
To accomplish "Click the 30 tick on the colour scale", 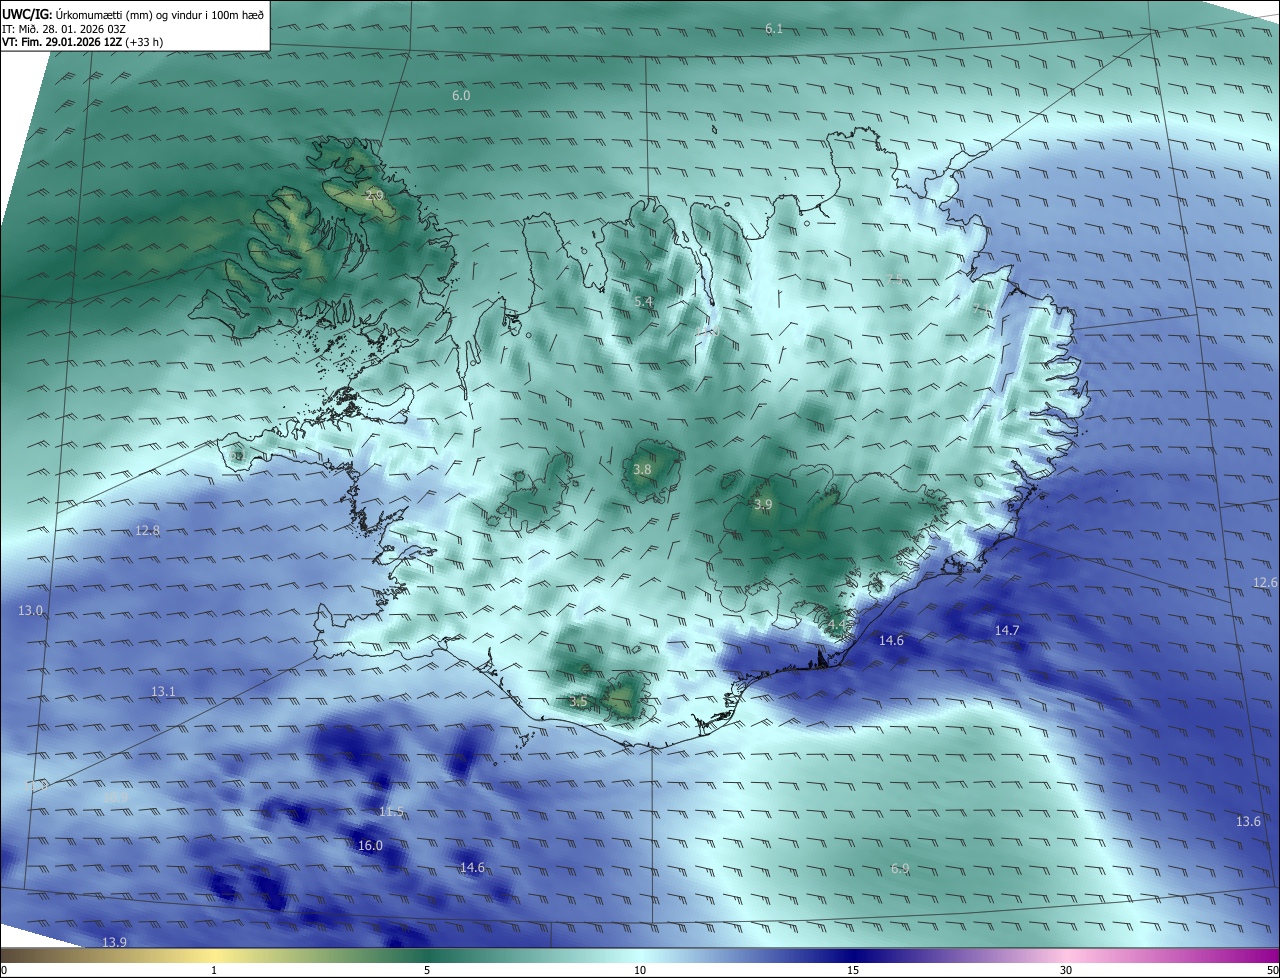I will click(x=1066, y=970).
